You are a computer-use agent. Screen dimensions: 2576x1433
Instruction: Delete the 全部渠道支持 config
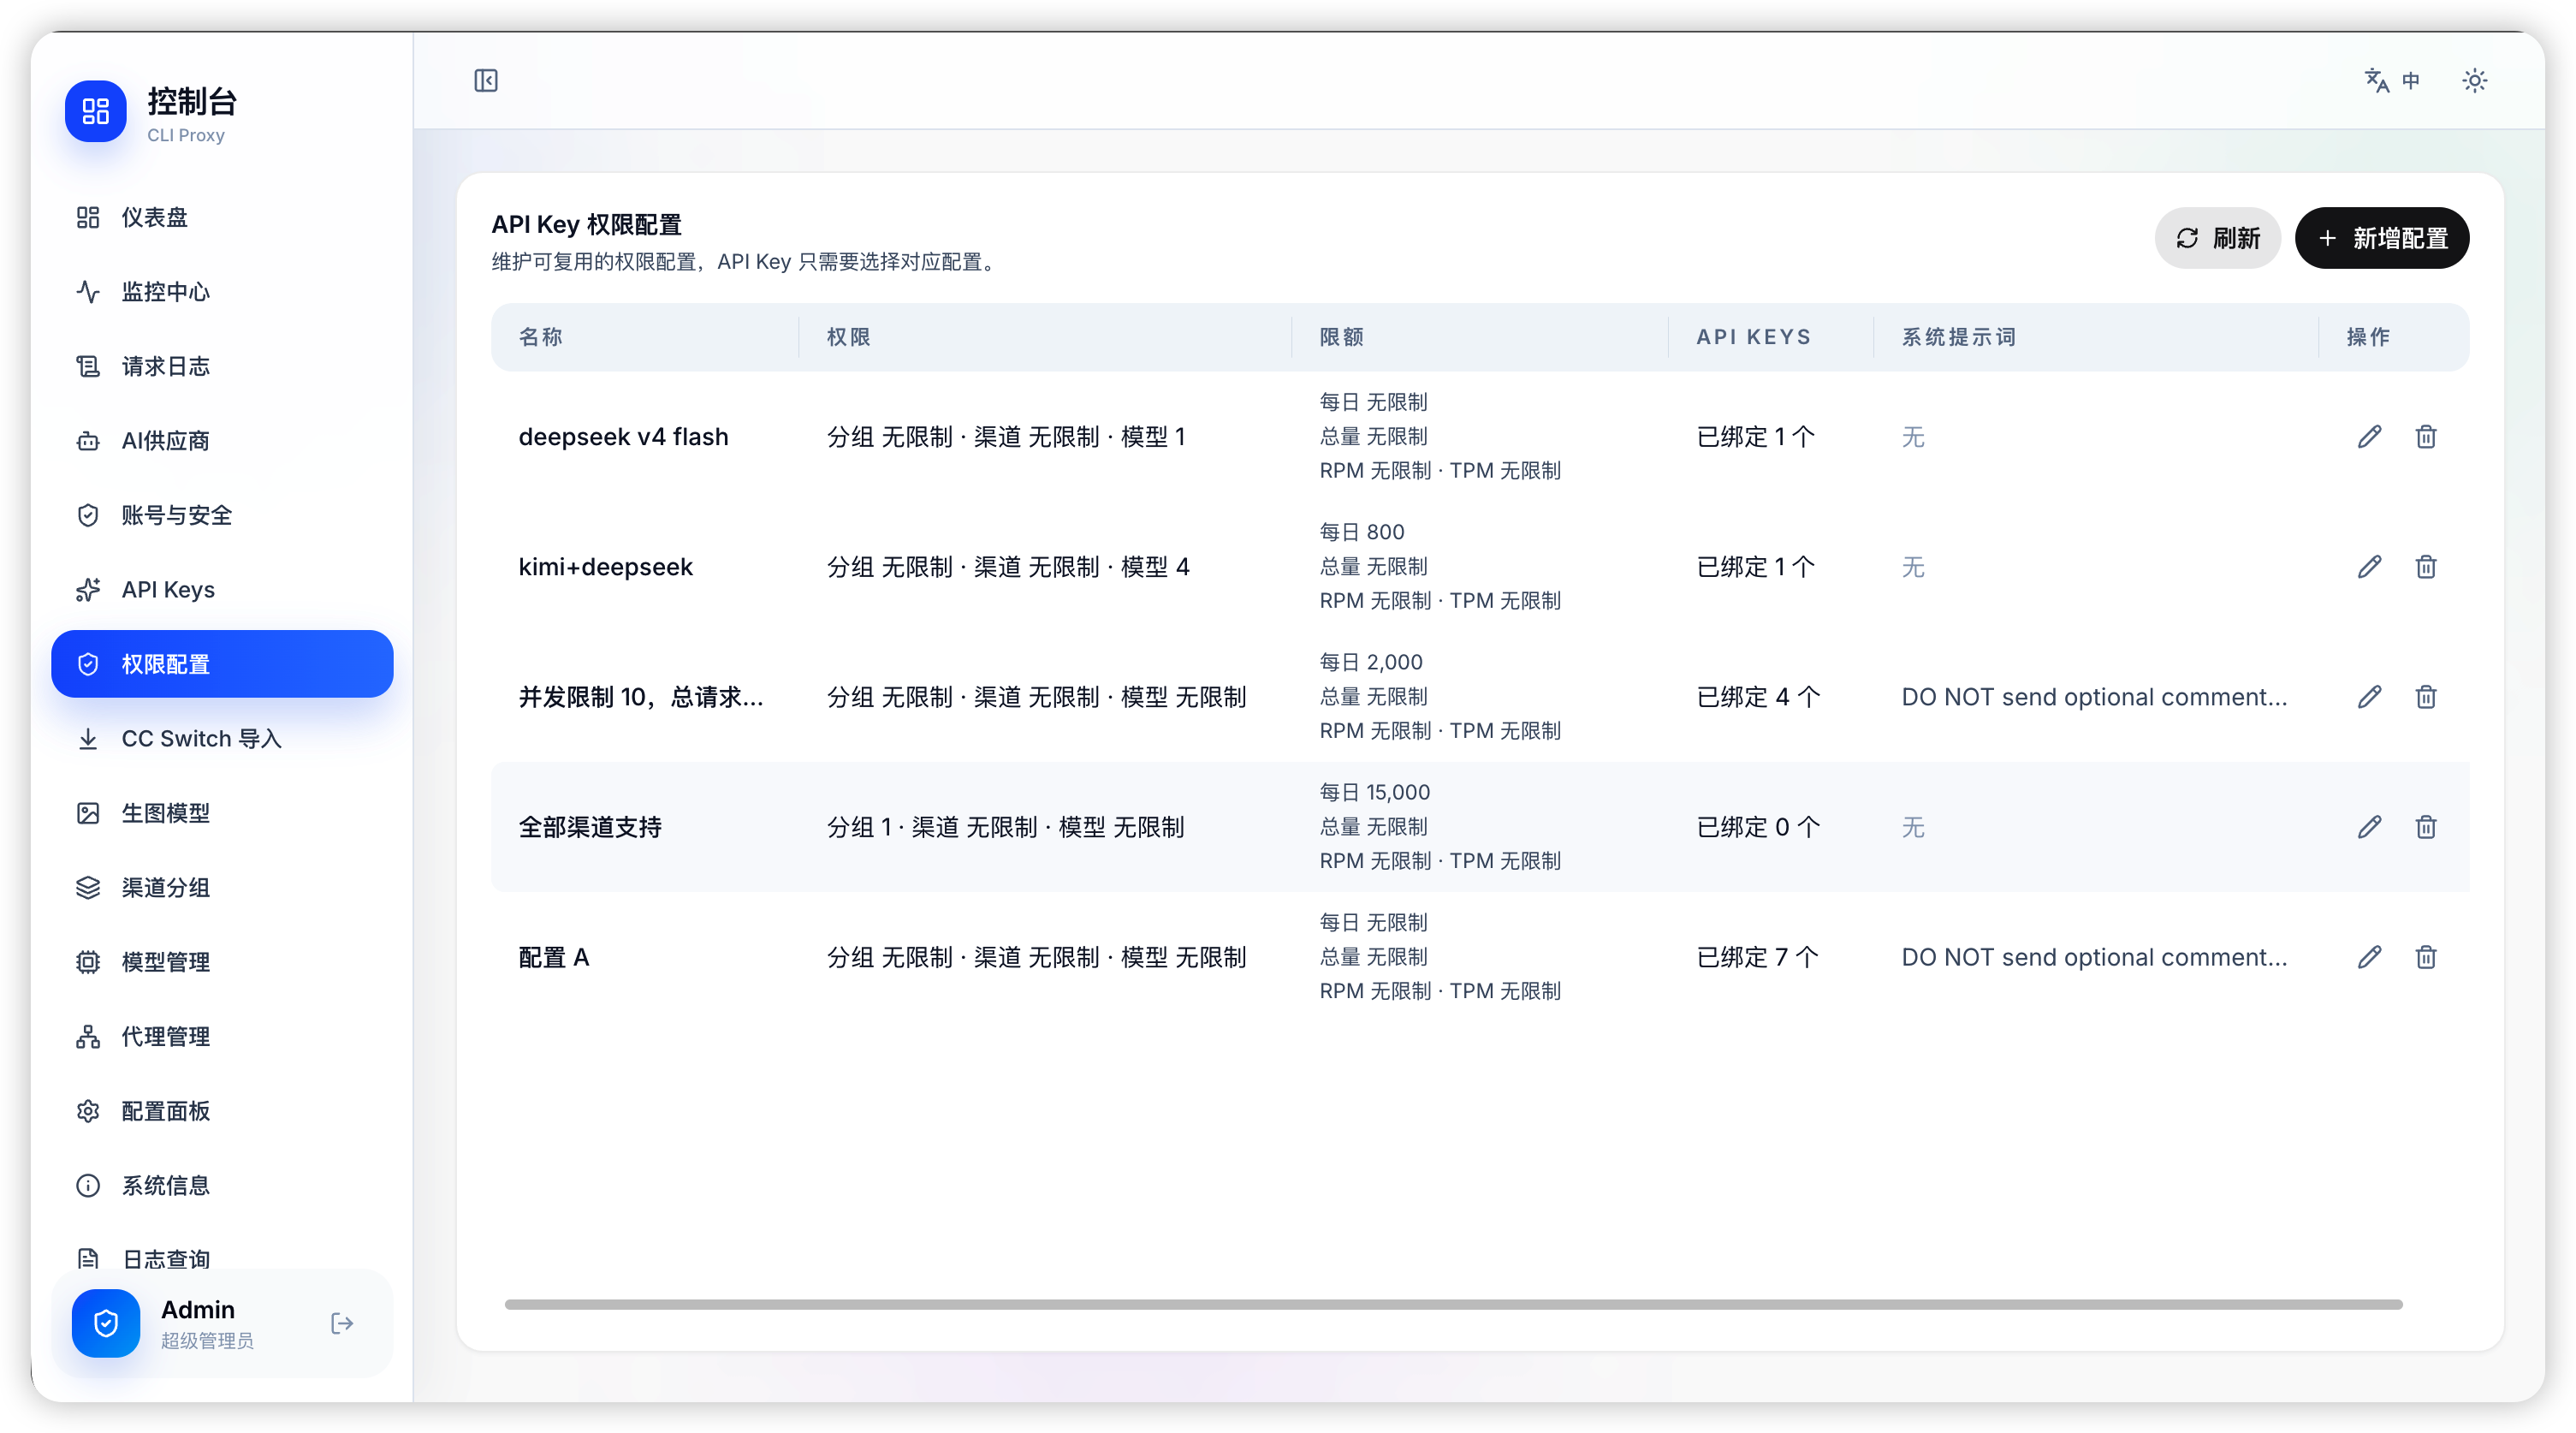(2426, 827)
